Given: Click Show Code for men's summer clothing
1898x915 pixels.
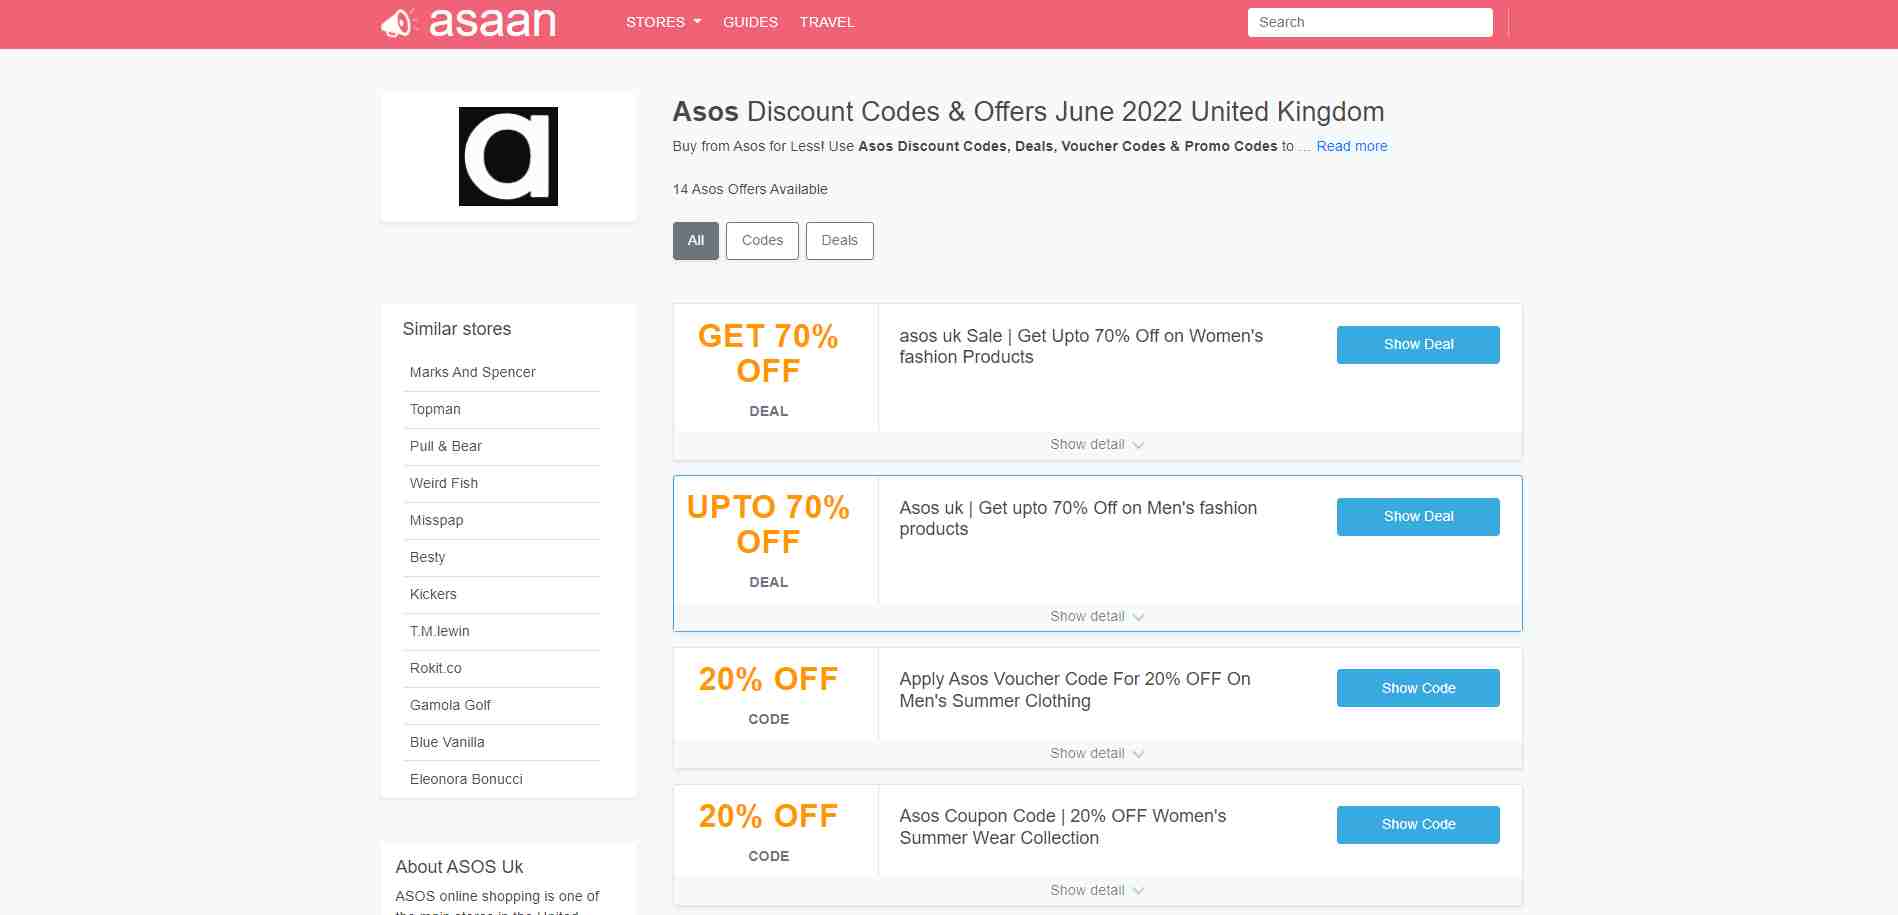Looking at the screenshot, I should coord(1417,688).
